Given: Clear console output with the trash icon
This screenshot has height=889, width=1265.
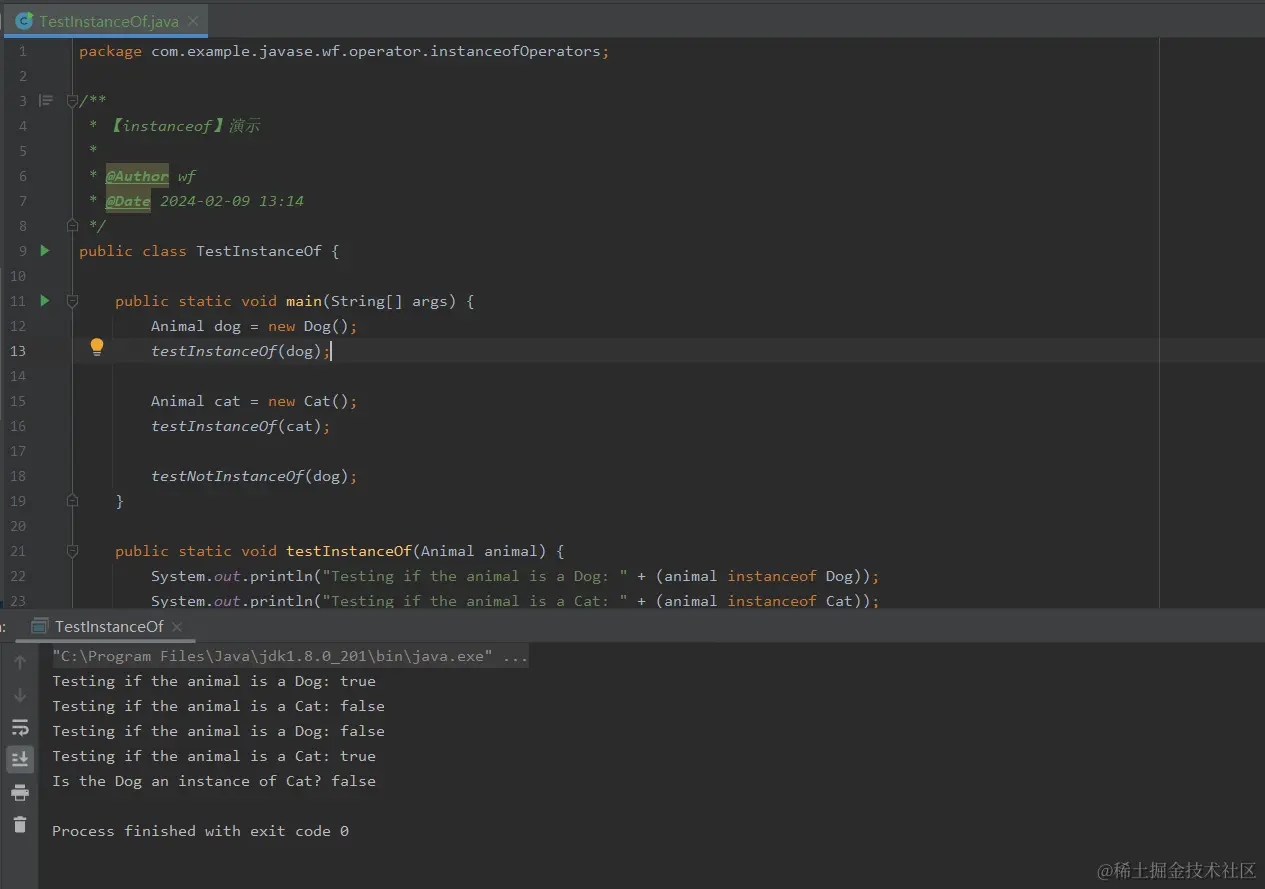Looking at the screenshot, I should pyautogui.click(x=20, y=824).
